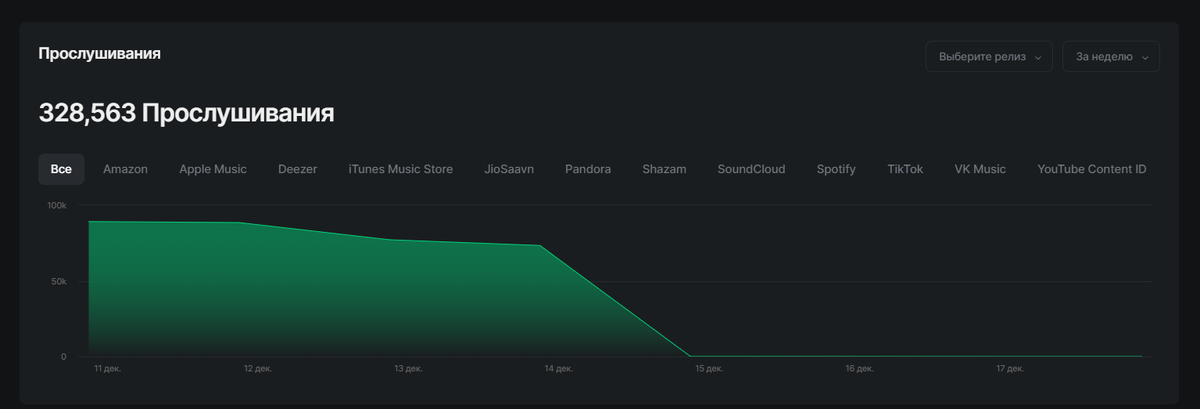1200x409 pixels.
Task: Switch to the Deezer tab
Action: 297,169
